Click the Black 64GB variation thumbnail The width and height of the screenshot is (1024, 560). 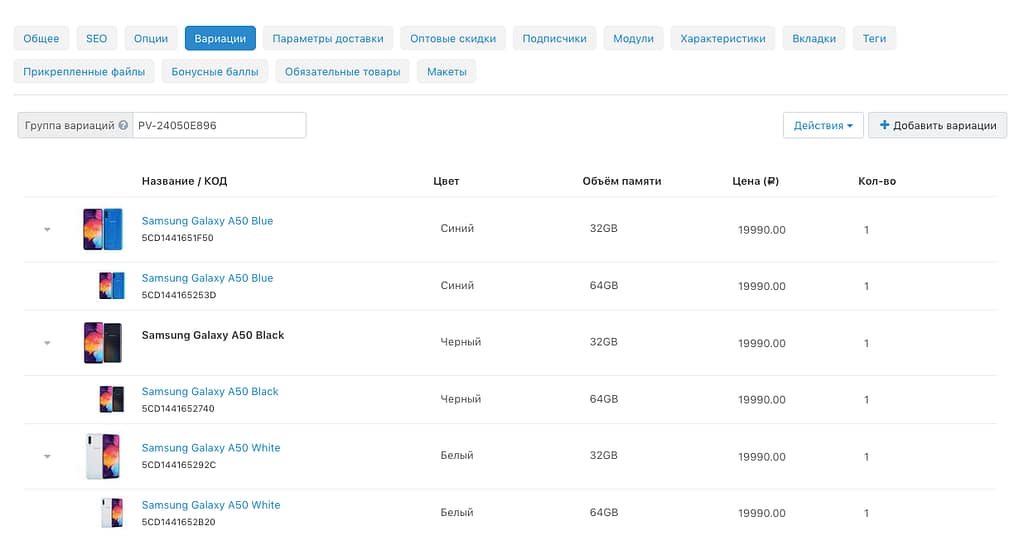click(x=111, y=399)
